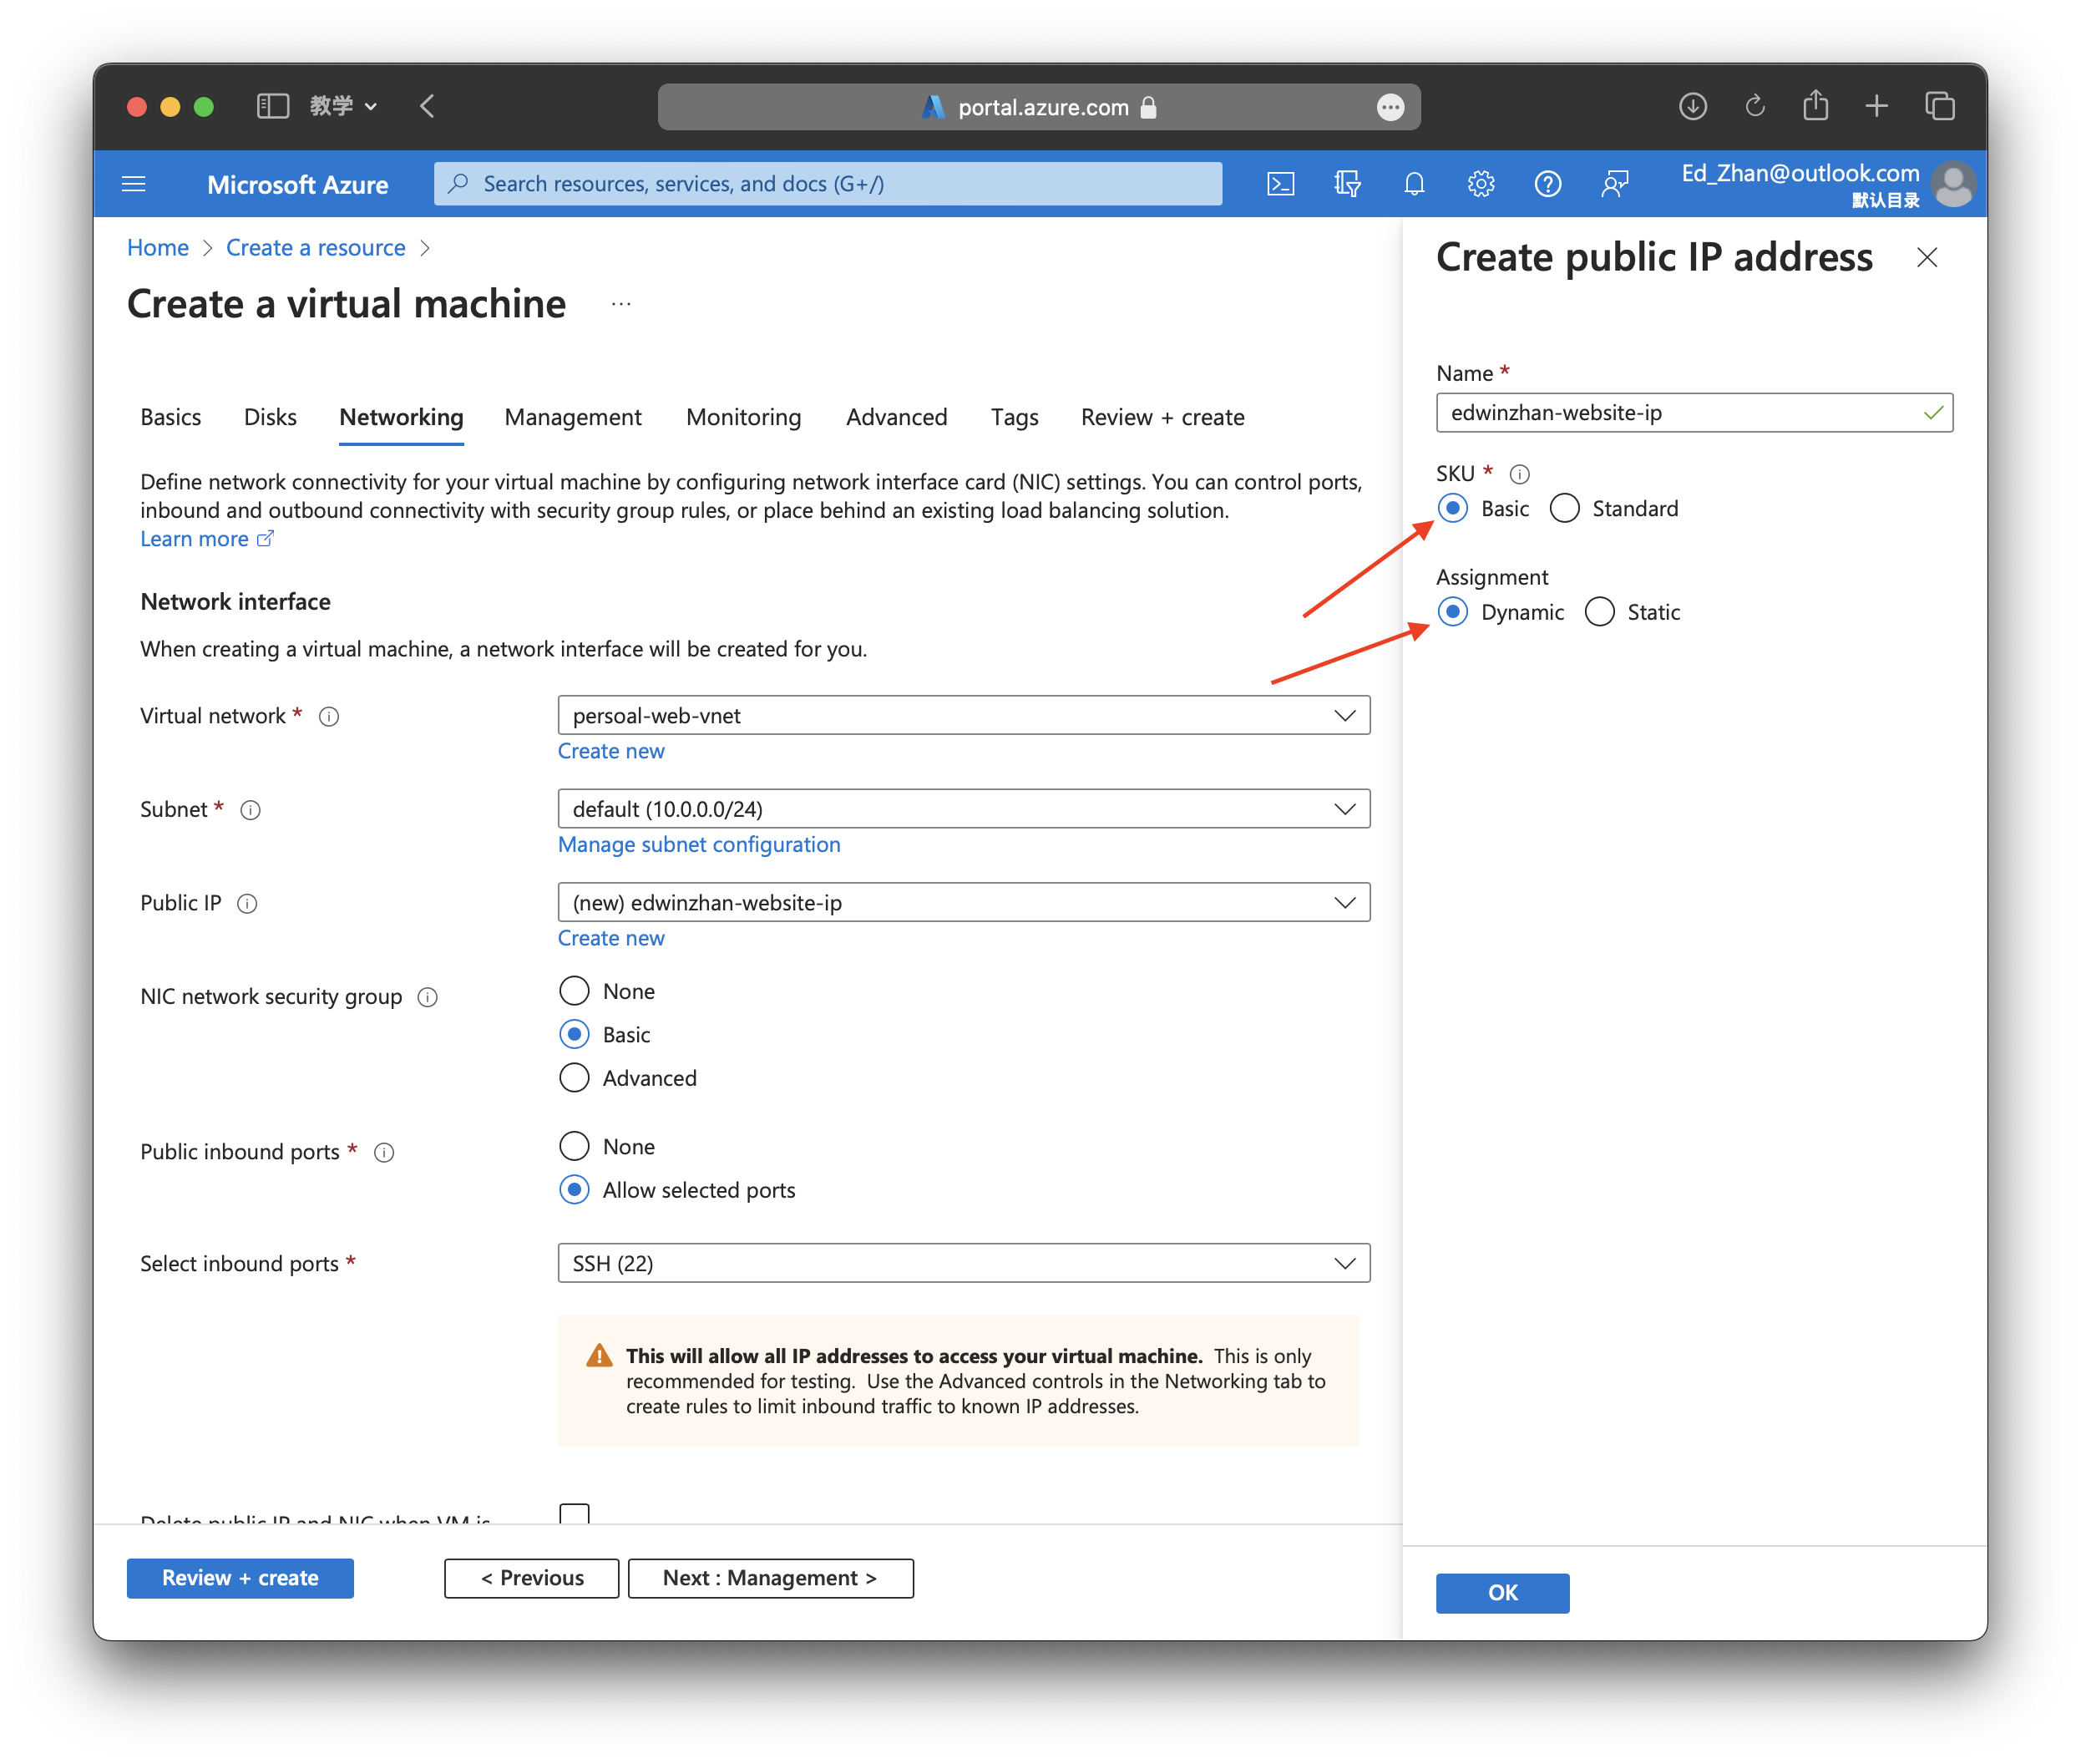Screen dimensions: 2081x1764
Task: Open the notifications bell
Action: (x=1414, y=184)
